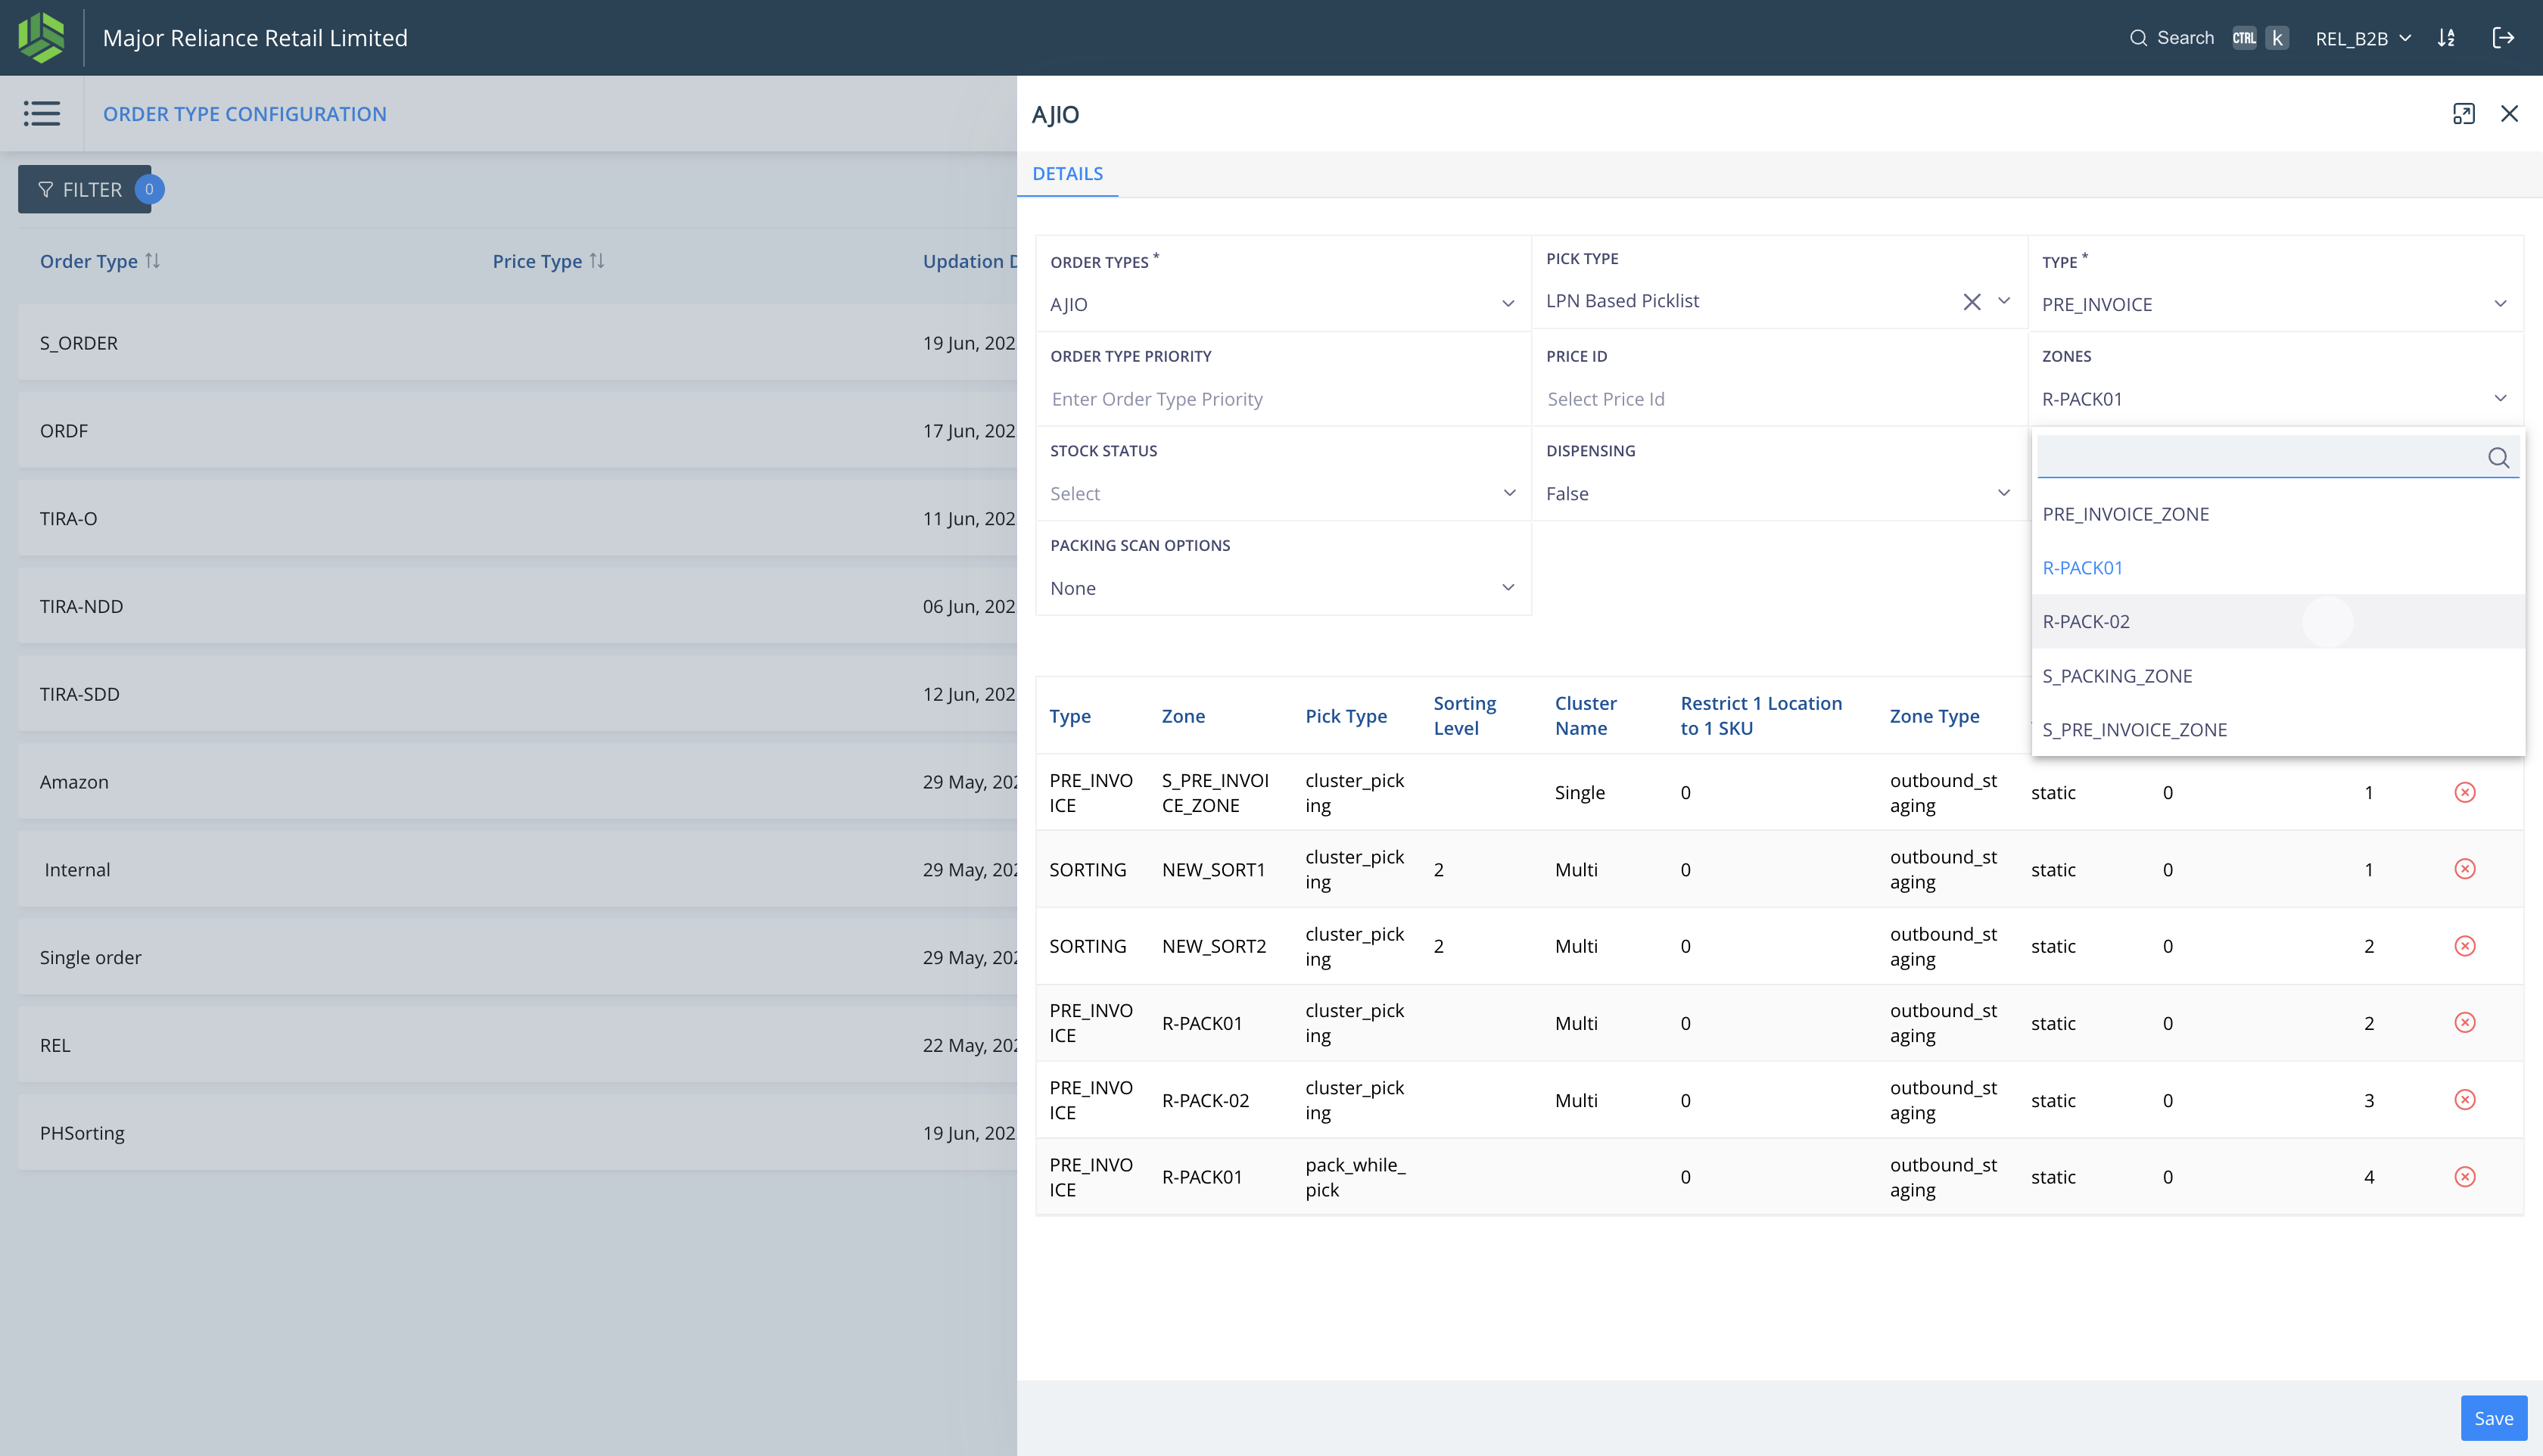The image size is (2543, 1456).
Task: Open Type dropdown showing PRE_INVOICE
Action: (2275, 304)
